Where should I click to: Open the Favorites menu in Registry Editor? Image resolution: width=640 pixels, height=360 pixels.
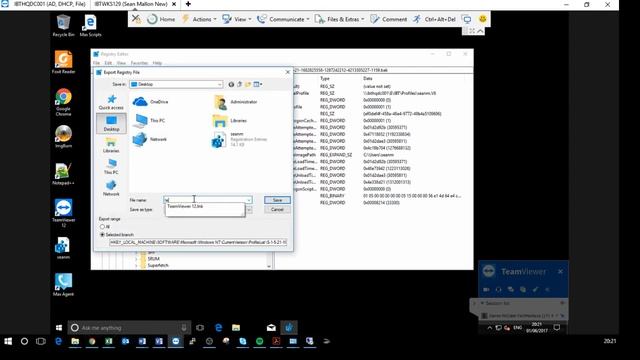tap(139, 63)
